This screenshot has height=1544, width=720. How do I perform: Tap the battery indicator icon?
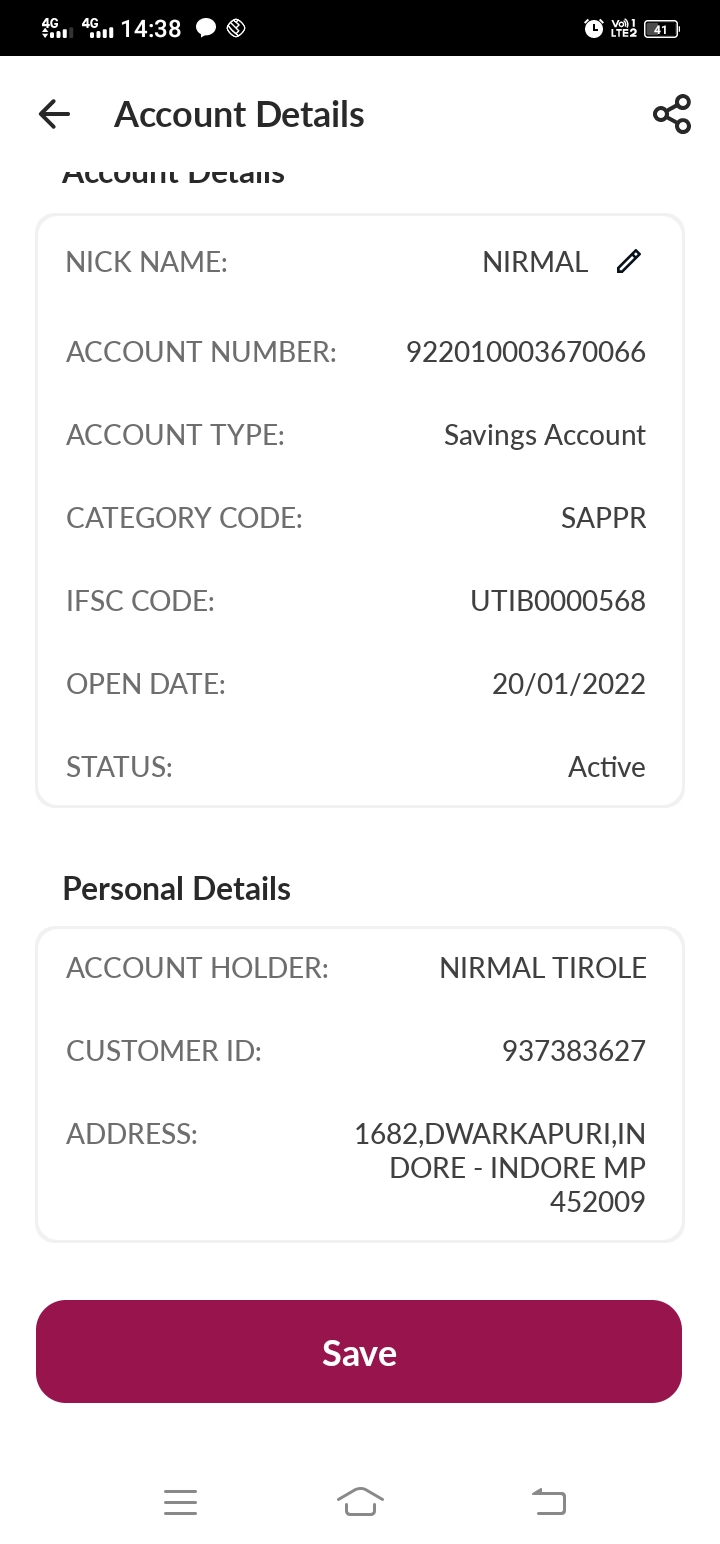662,29
